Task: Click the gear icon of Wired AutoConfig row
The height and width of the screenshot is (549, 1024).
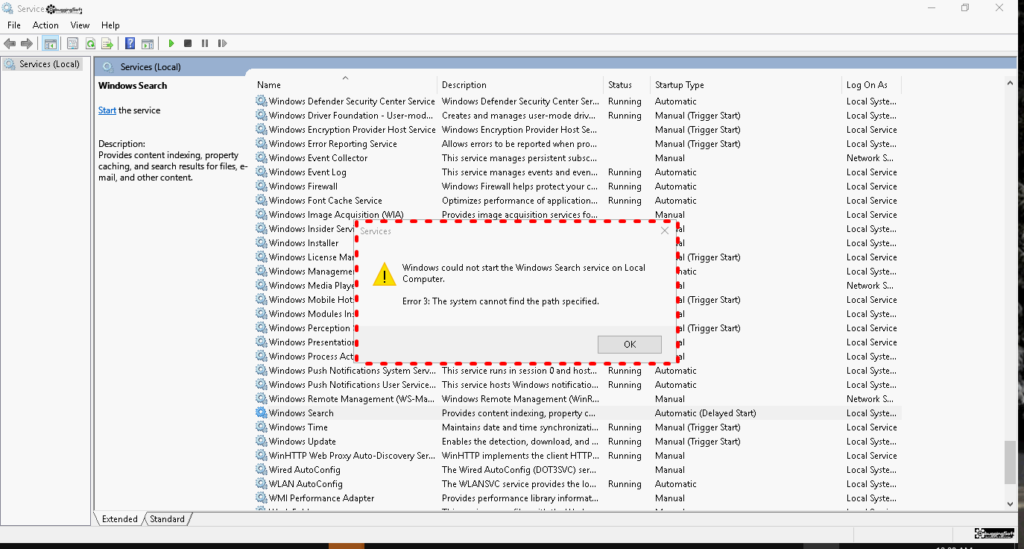Action: [261, 469]
